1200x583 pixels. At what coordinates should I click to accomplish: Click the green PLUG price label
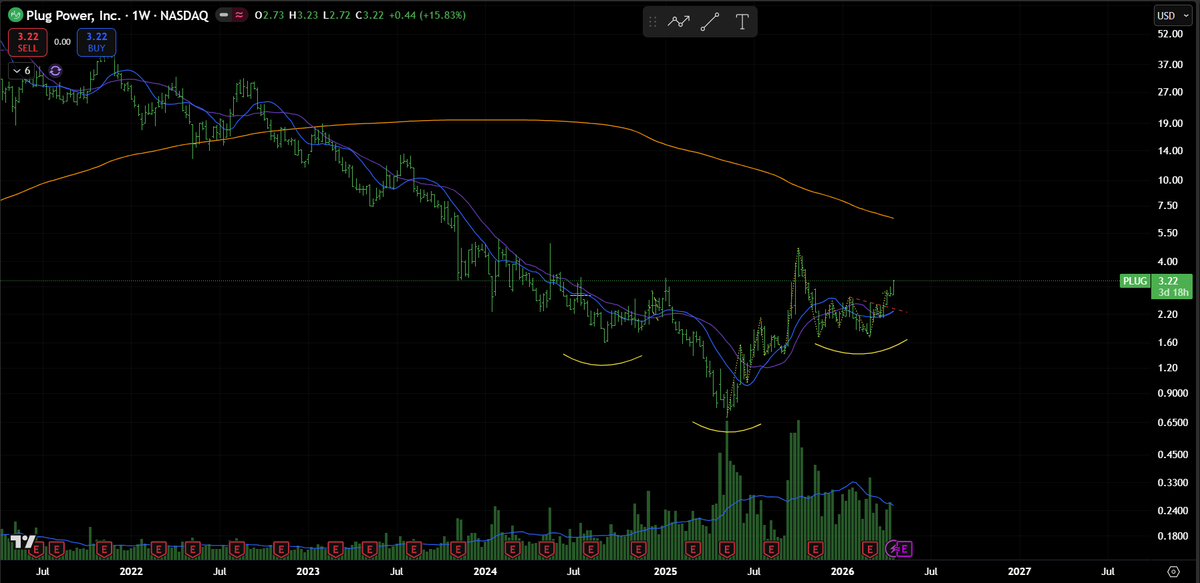click(1134, 281)
